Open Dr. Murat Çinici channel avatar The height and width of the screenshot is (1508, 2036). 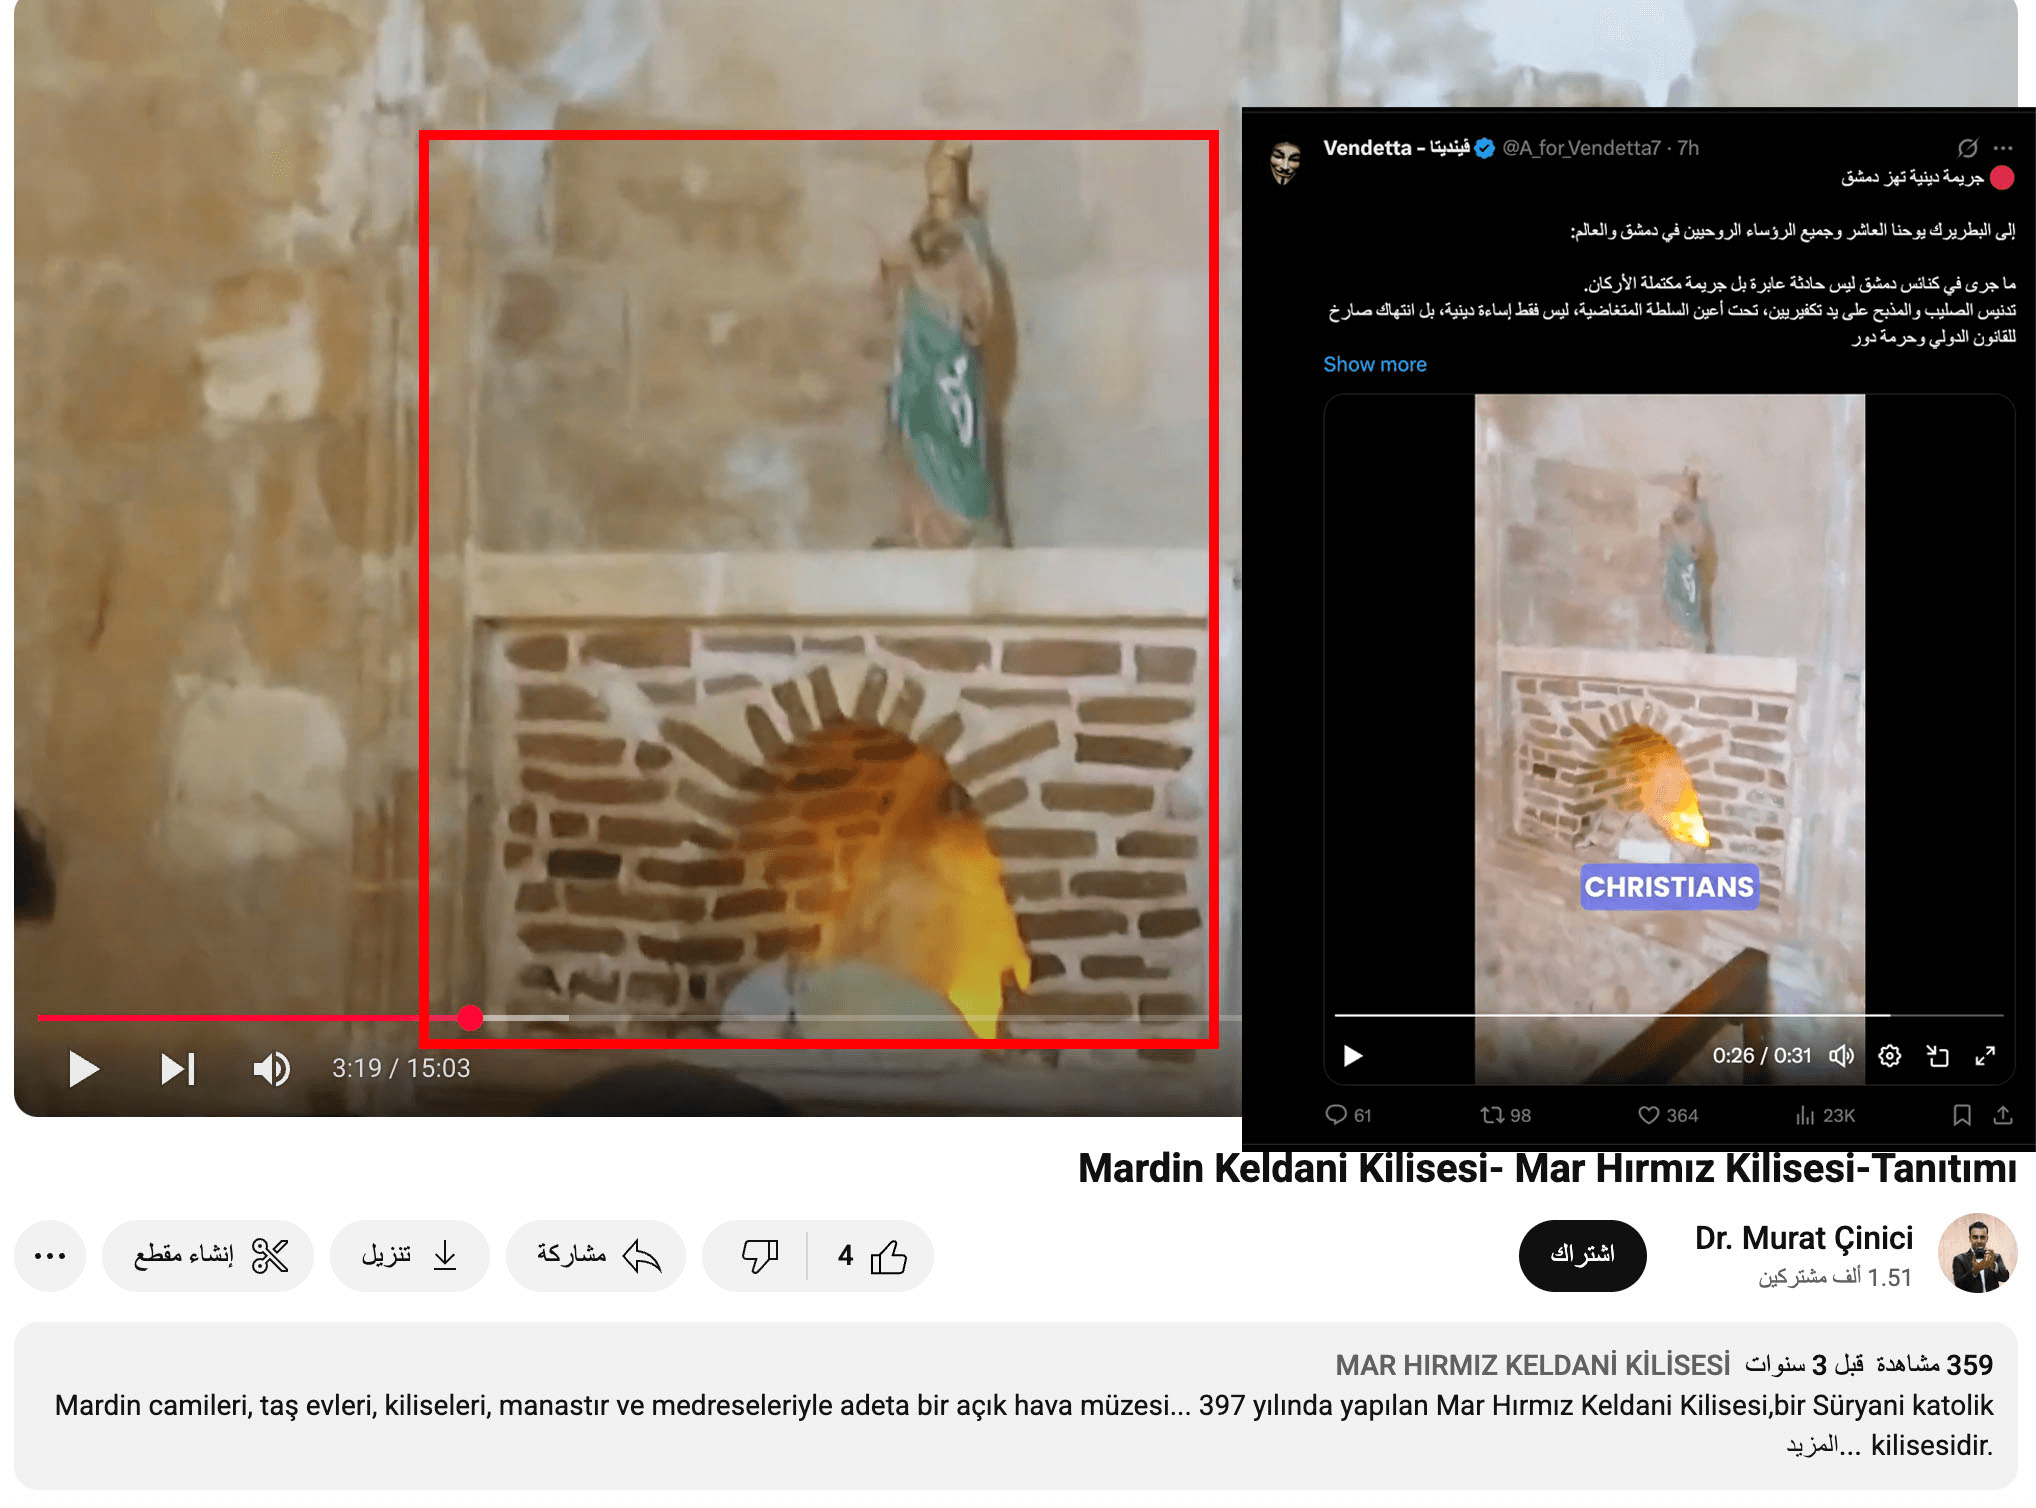1976,1254
